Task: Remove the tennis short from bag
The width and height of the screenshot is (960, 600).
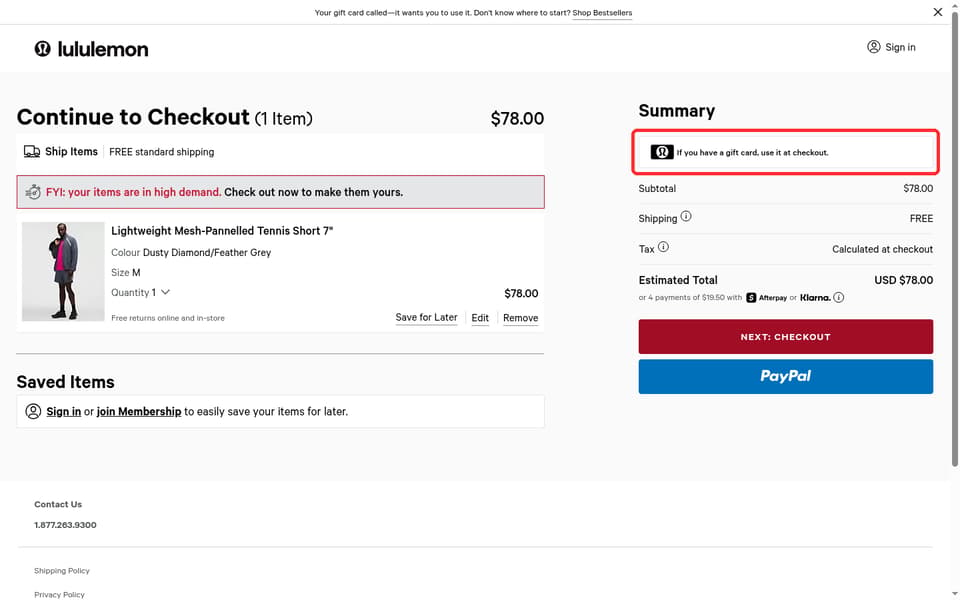Action: [520, 318]
